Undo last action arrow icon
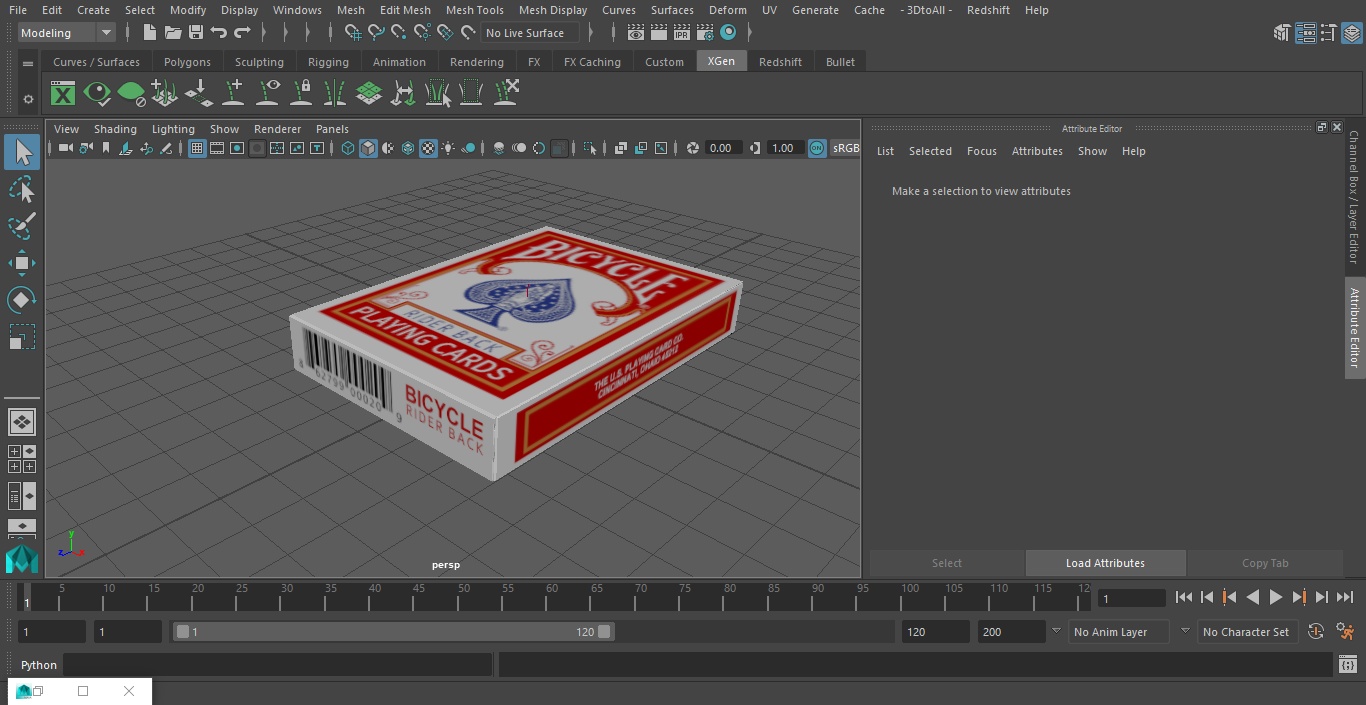 (x=219, y=33)
